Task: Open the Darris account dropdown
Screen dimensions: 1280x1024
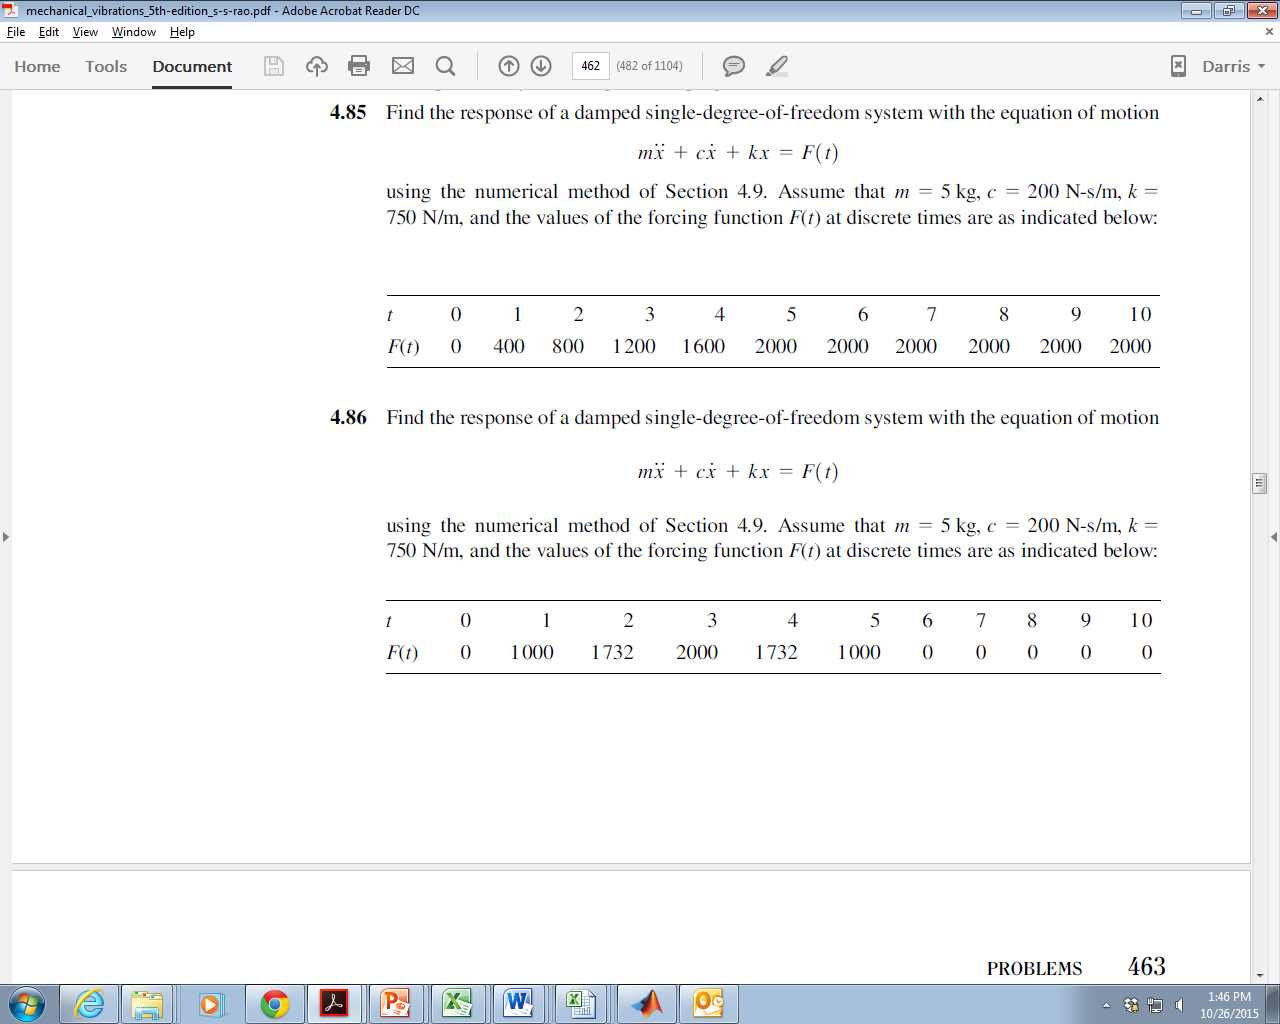Action: pos(1232,66)
